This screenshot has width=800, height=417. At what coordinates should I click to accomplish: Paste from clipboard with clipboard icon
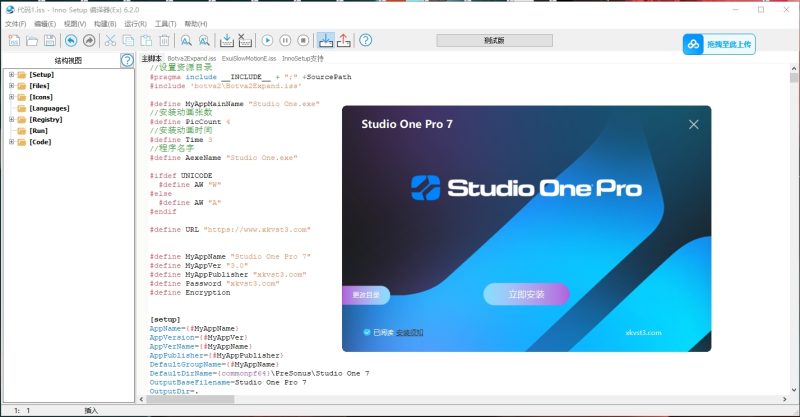click(x=146, y=40)
